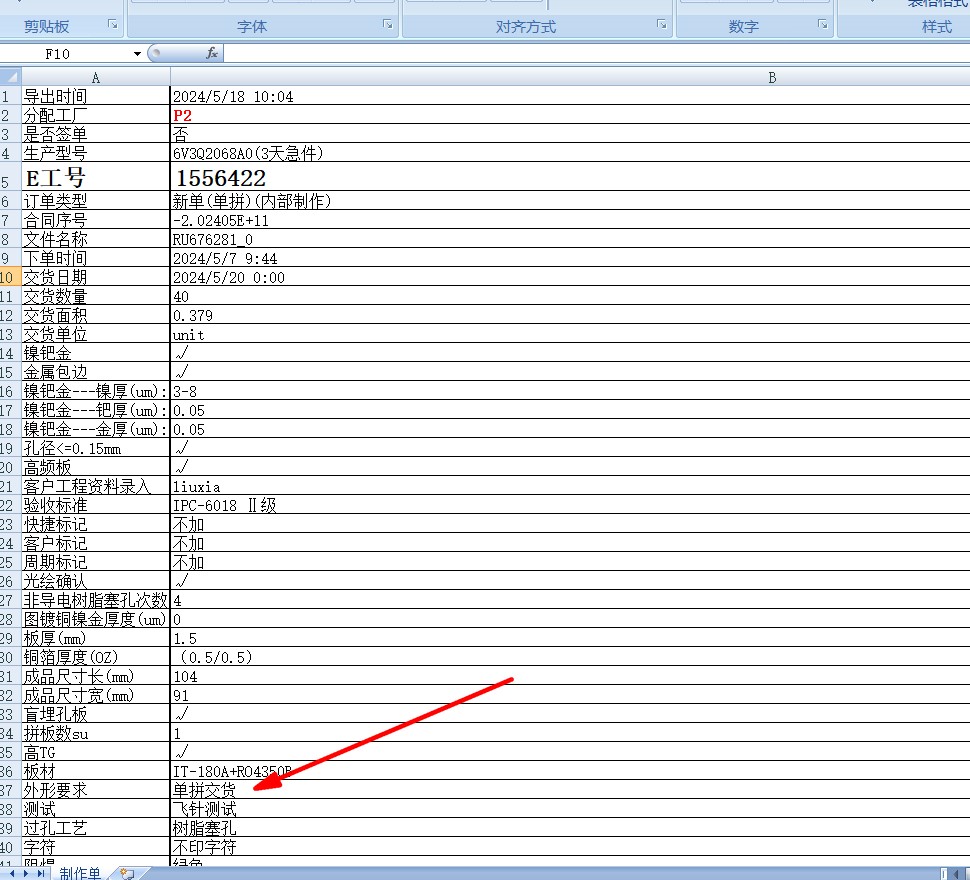Viewport: 970px width, 880px height.
Task: Select the cell IT-180A+RO4350B
Action: [x=570, y=771]
